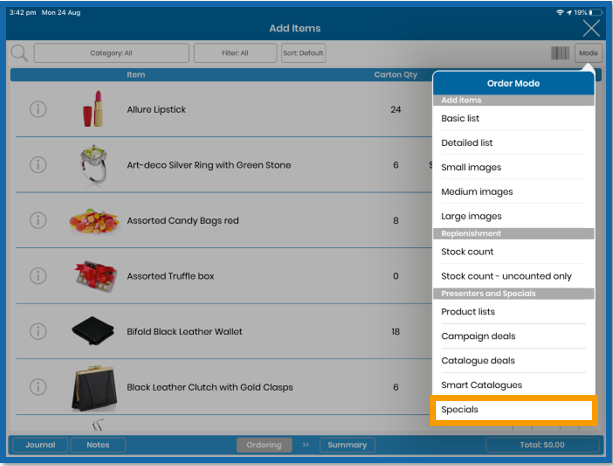Tap the Wi-Fi status icon
This screenshot has height=466, width=613.
click(x=560, y=13)
